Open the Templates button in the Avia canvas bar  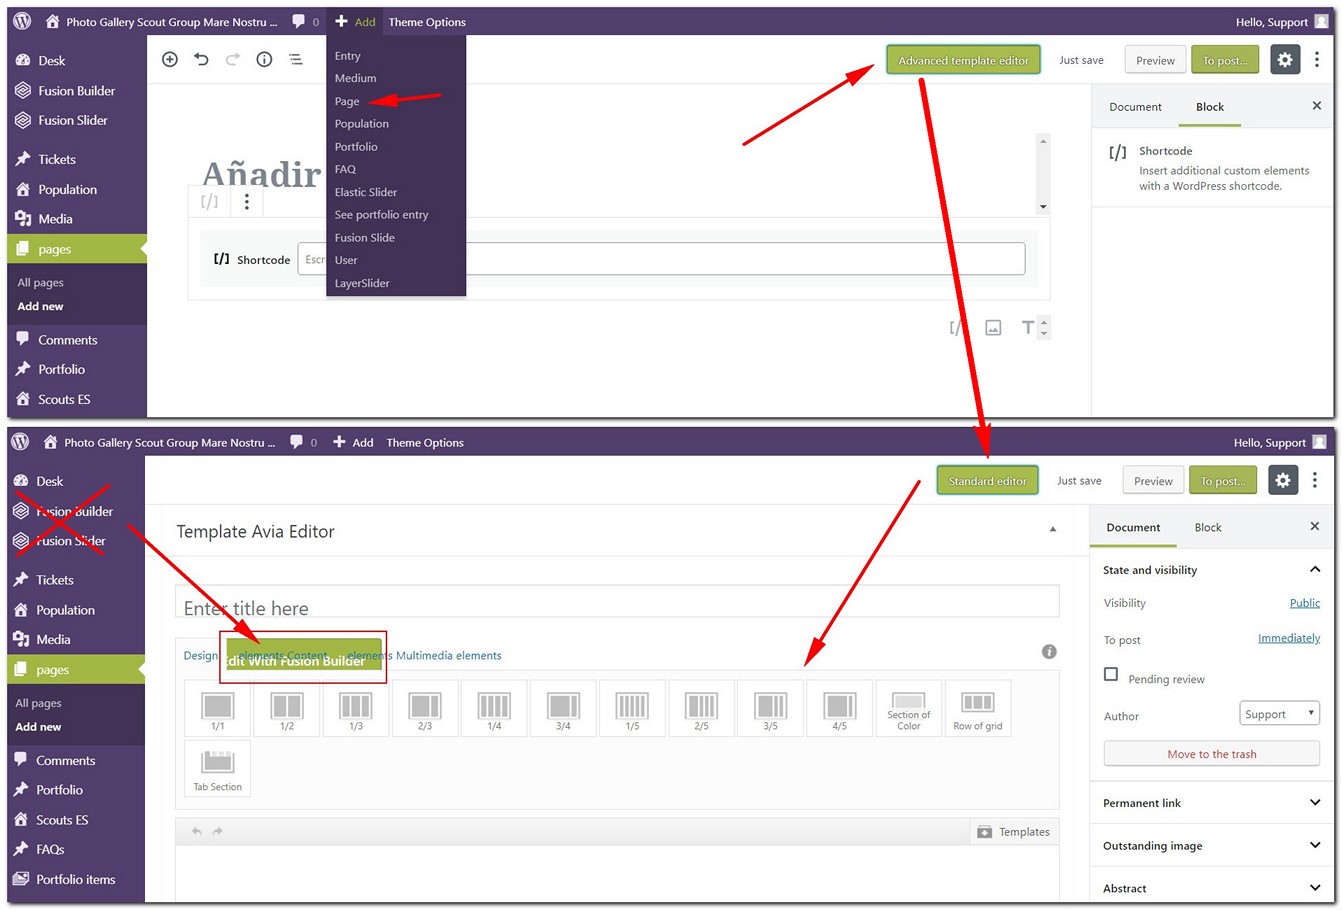click(x=1013, y=832)
